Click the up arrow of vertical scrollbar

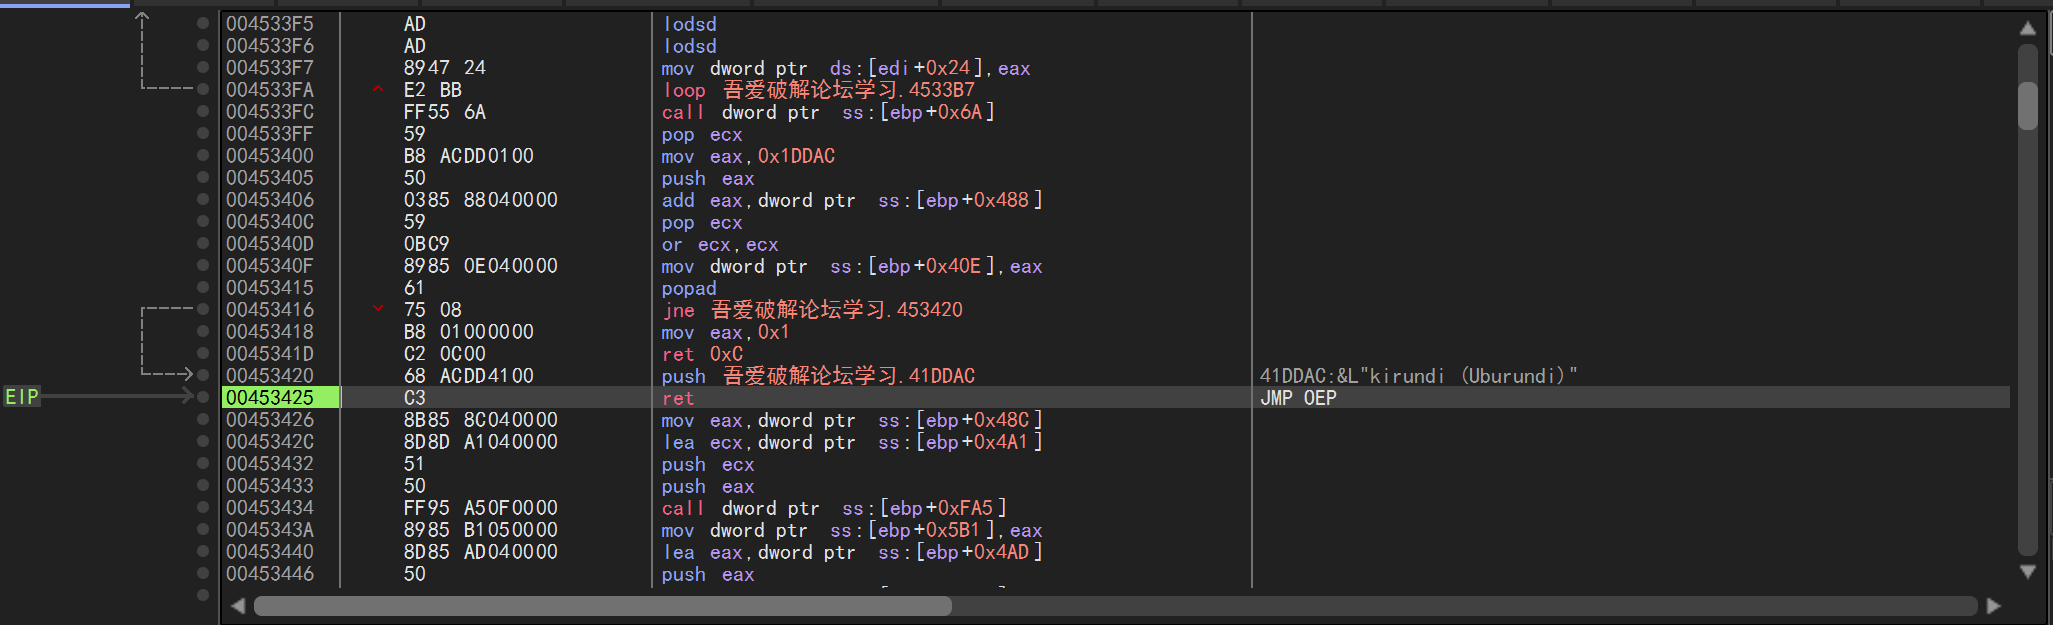[x=2027, y=28]
